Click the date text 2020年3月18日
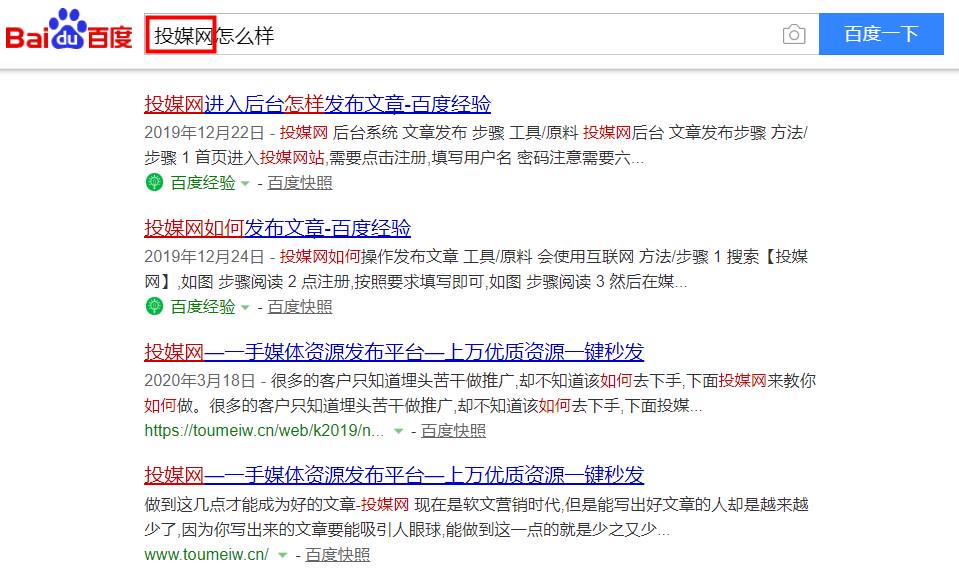Viewport: 959px width, 571px height. (x=199, y=380)
